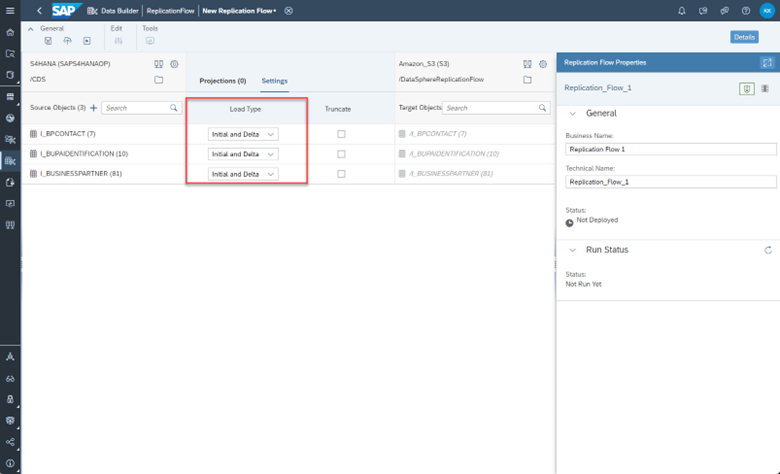Image resolution: width=780 pixels, height=474 pixels.
Task: Click the Business Name input field
Action: point(671,149)
